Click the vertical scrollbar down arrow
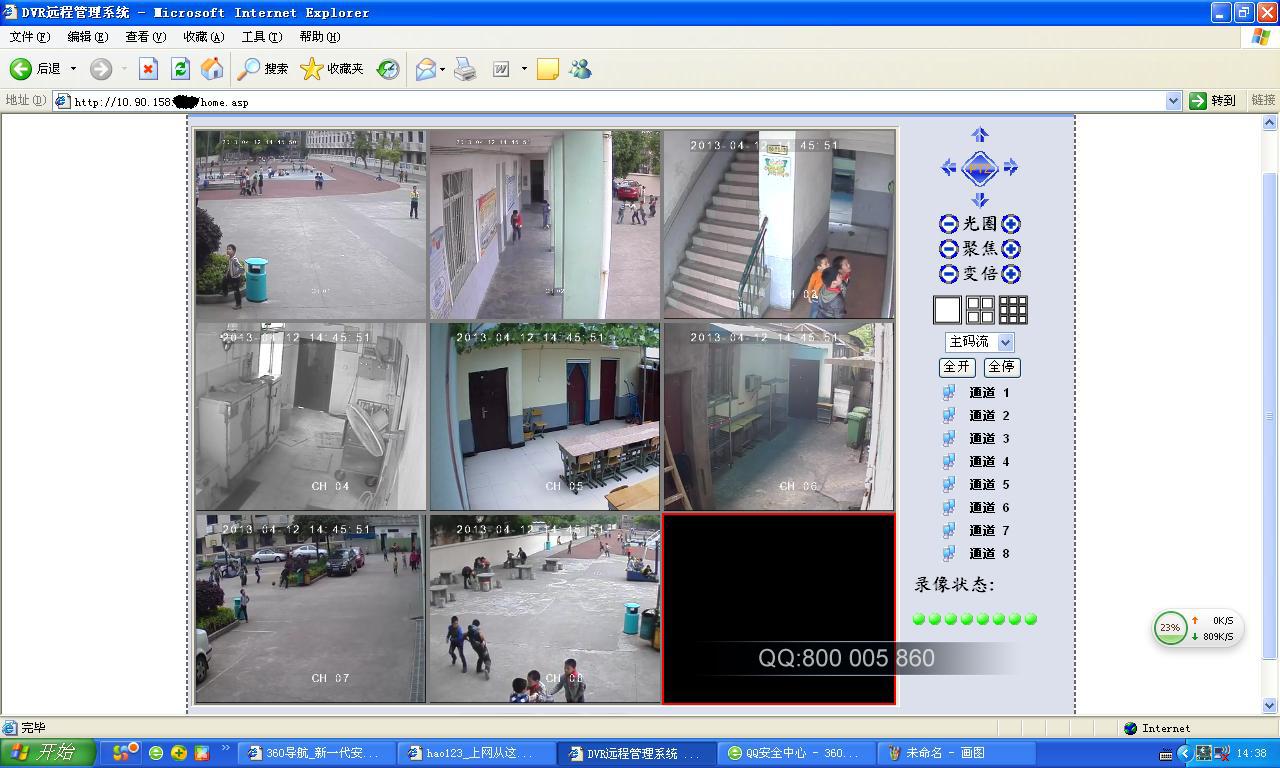Image resolution: width=1280 pixels, height=768 pixels. tap(1271, 706)
